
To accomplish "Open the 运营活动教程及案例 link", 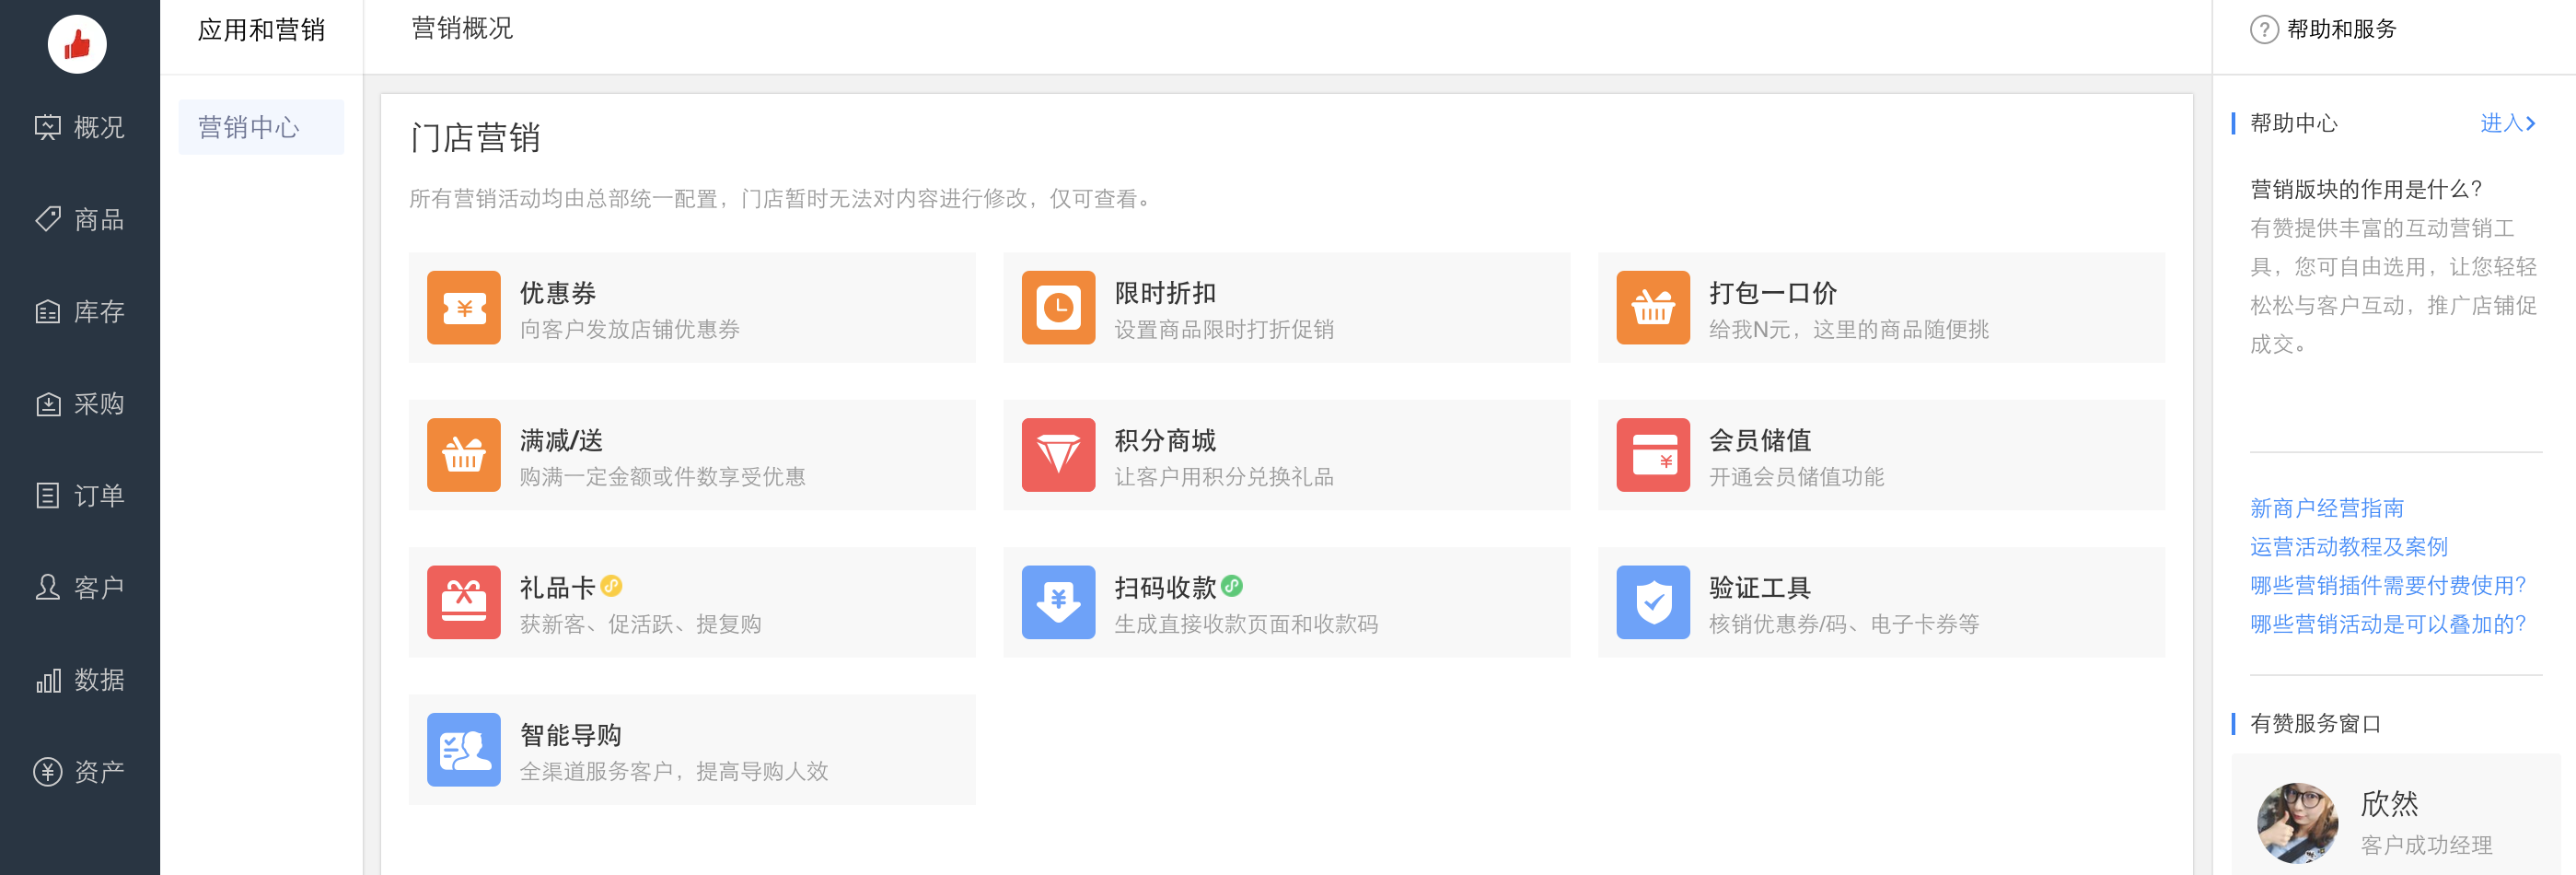I will tap(2349, 546).
